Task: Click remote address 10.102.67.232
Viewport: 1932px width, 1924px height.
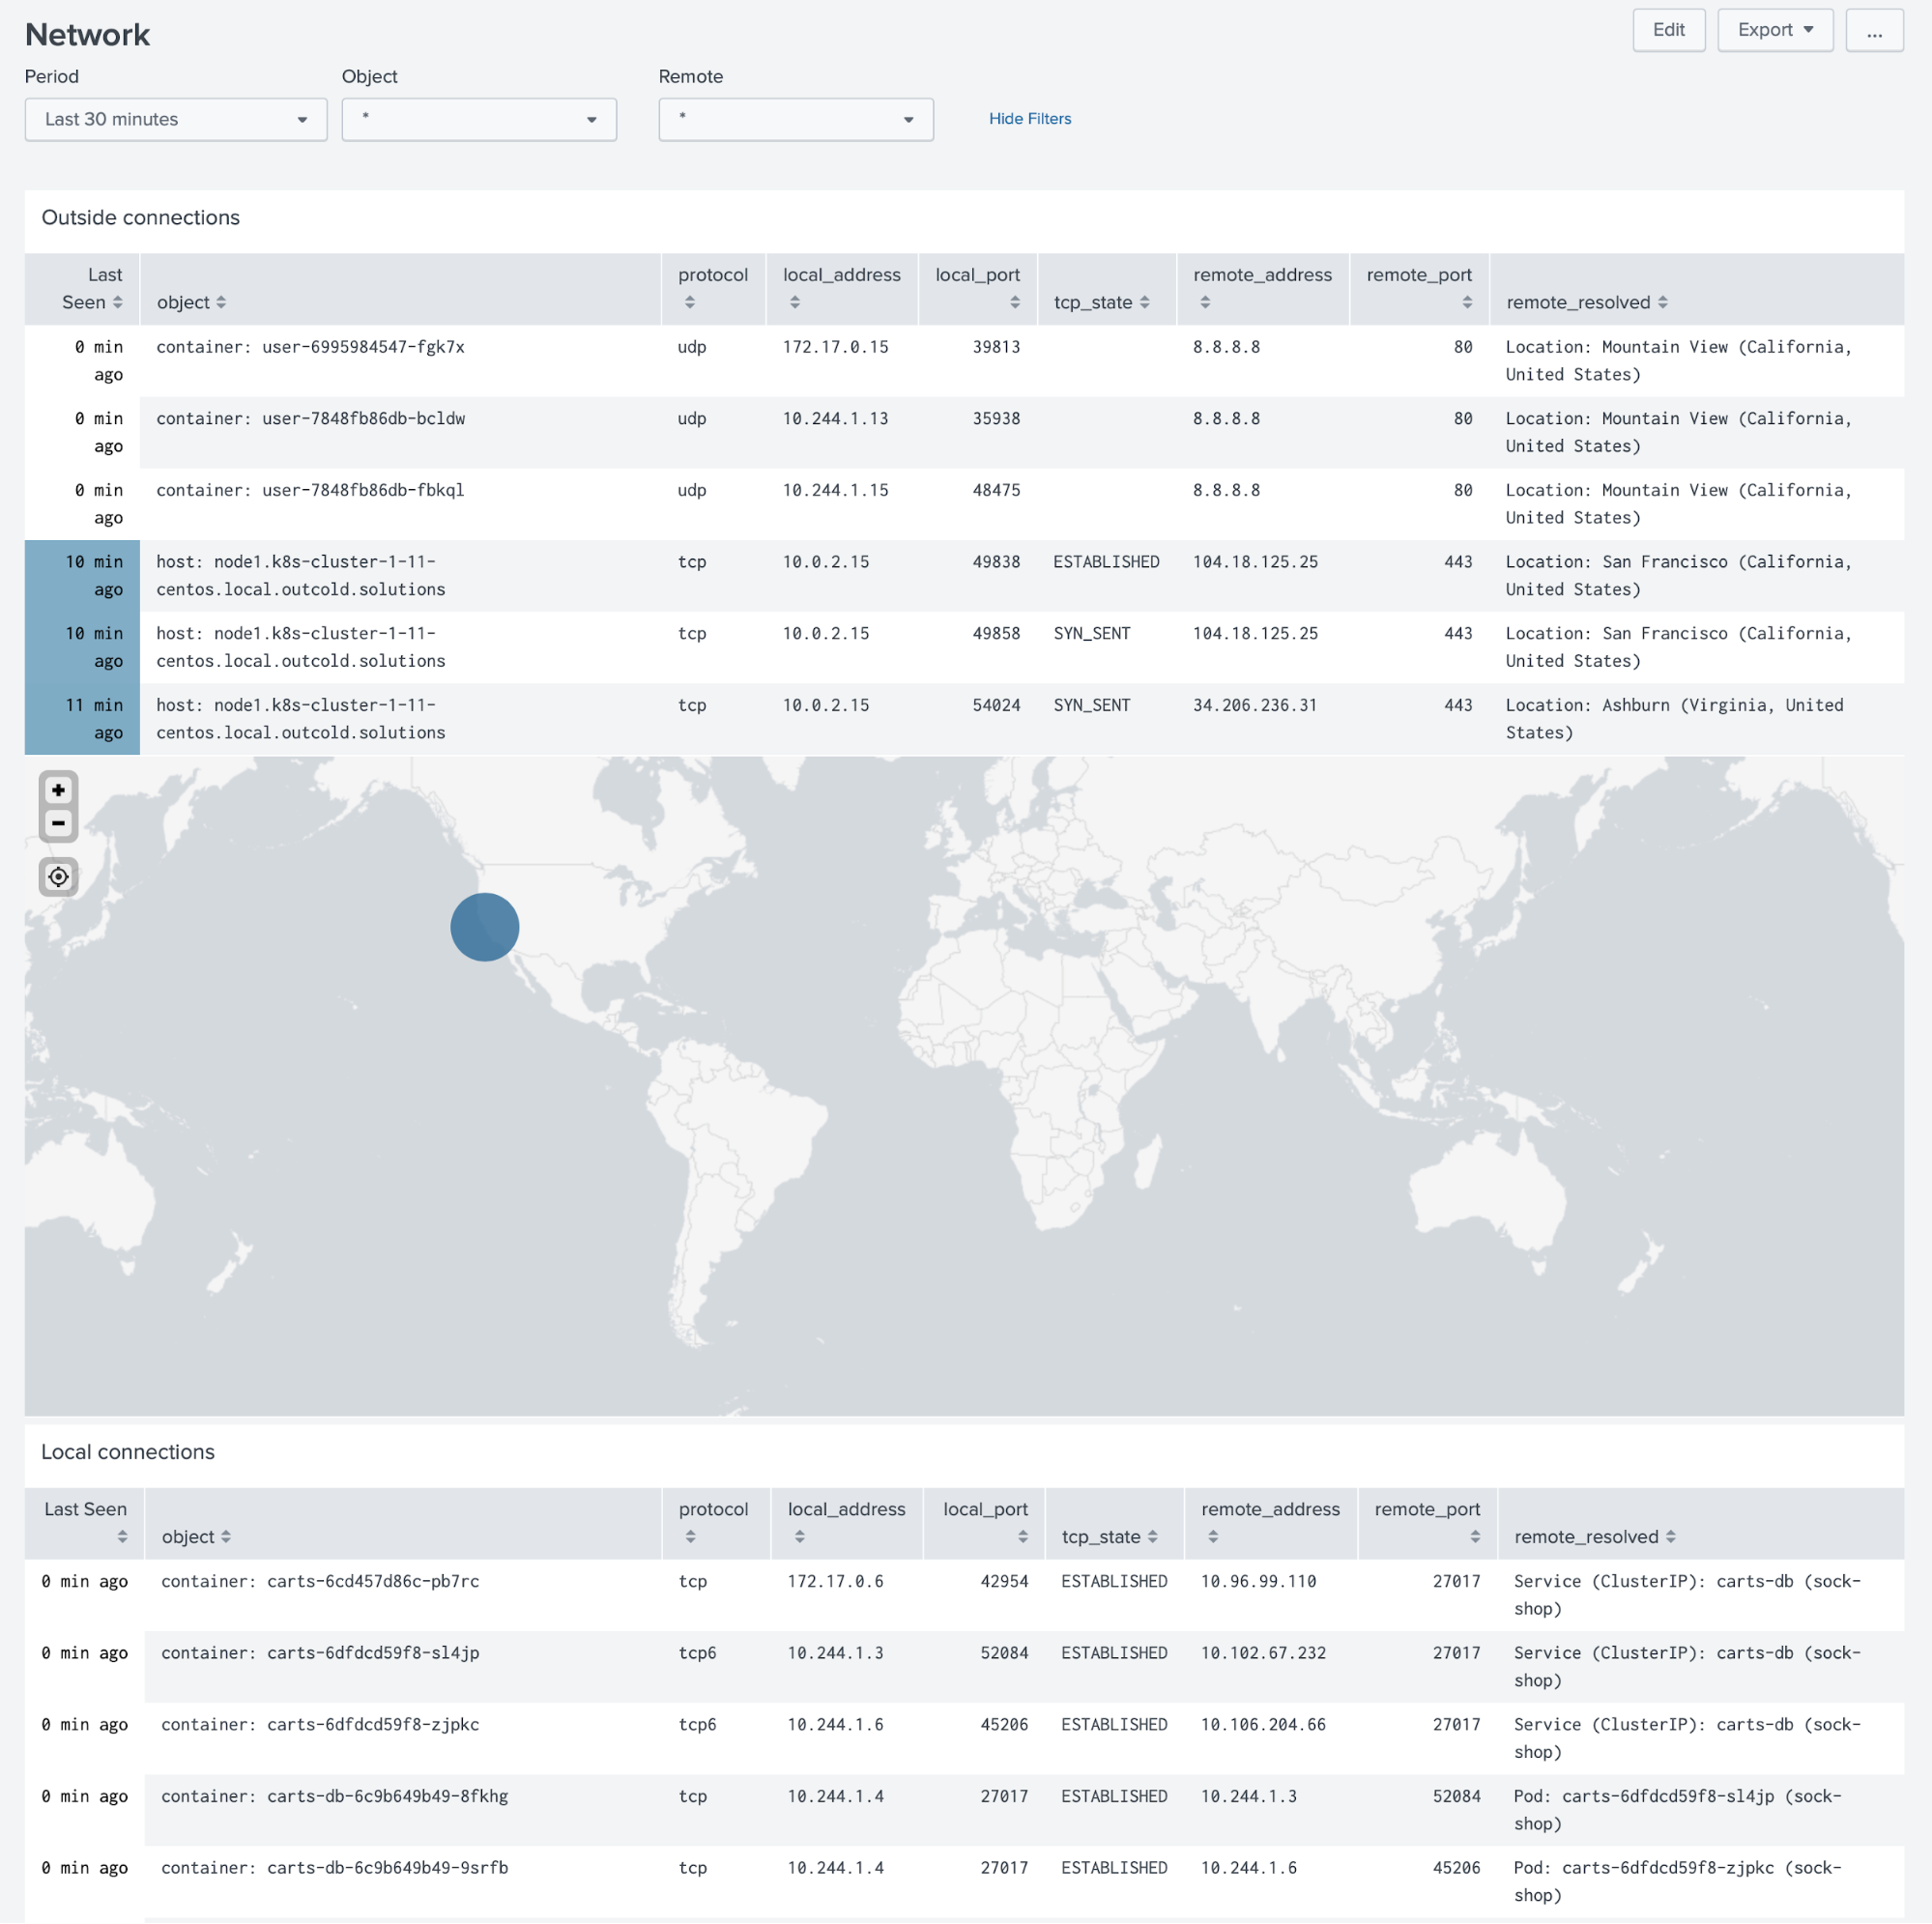Action: pos(1263,1653)
